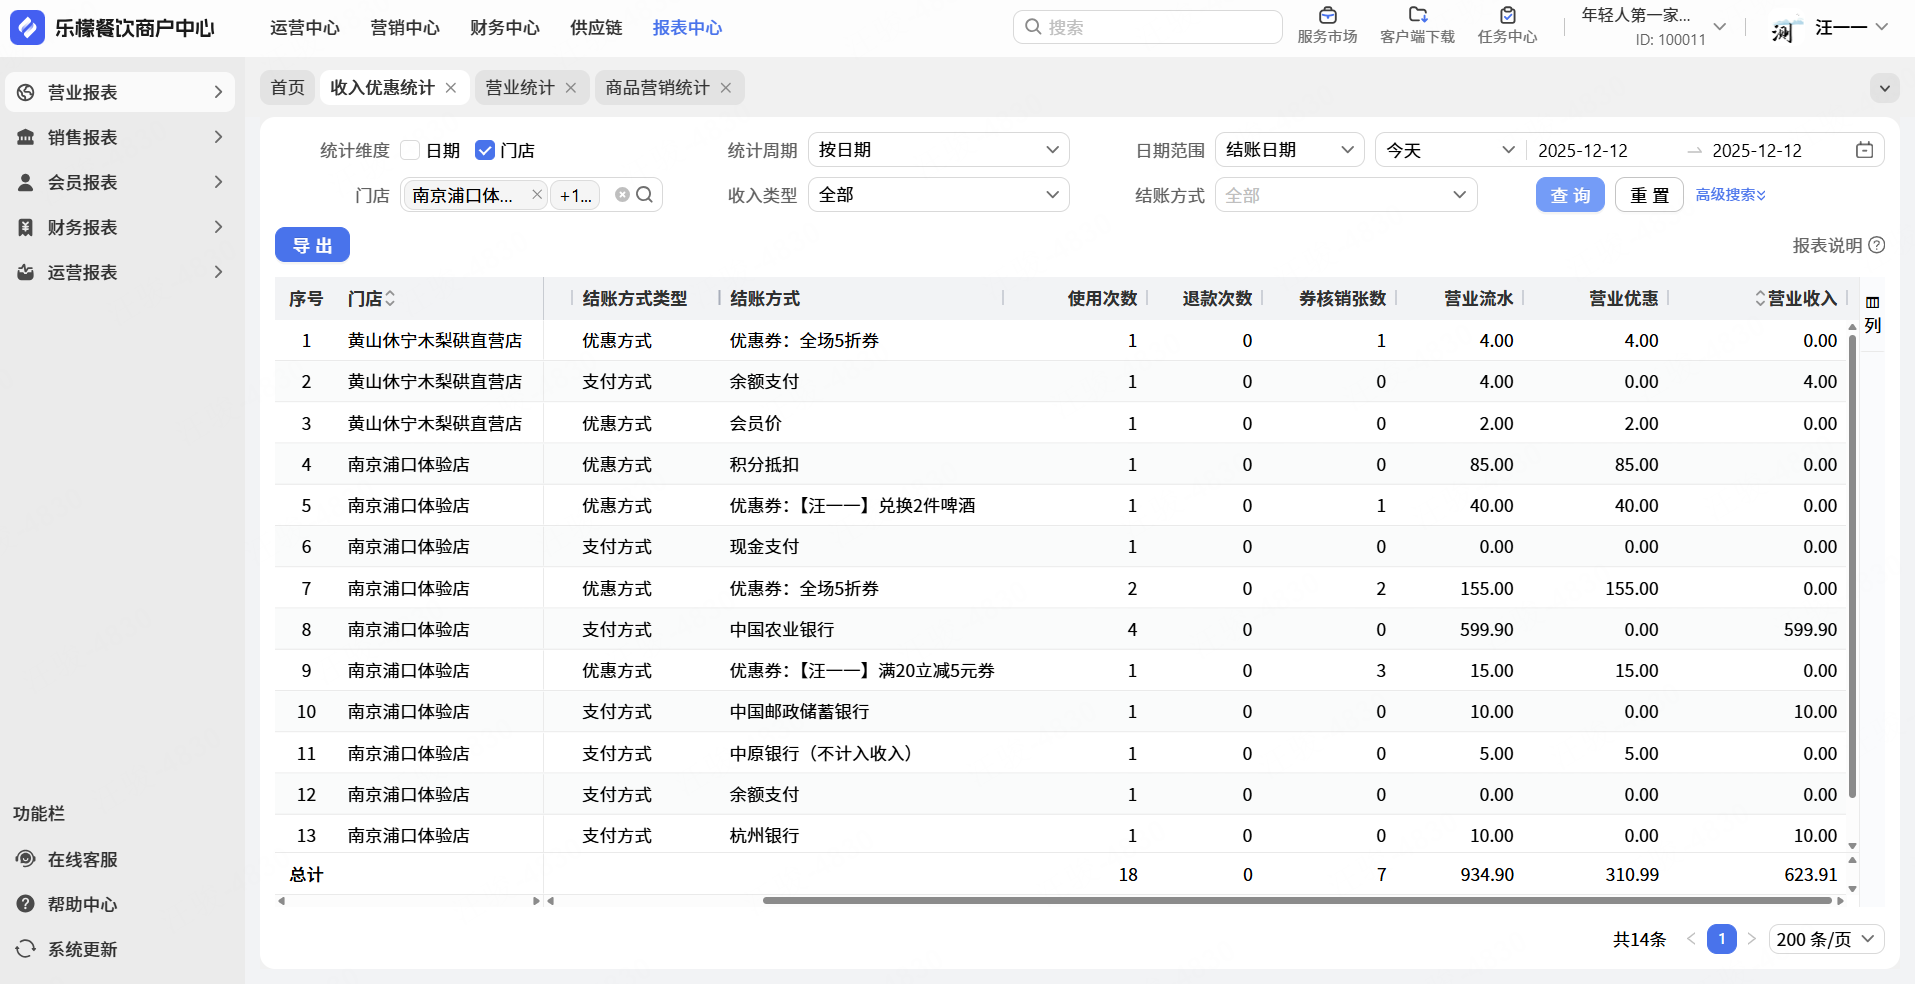Viewport: 1915px width, 984px height.
Task: Click the search magnifier in 门店 field
Action: pos(645,195)
